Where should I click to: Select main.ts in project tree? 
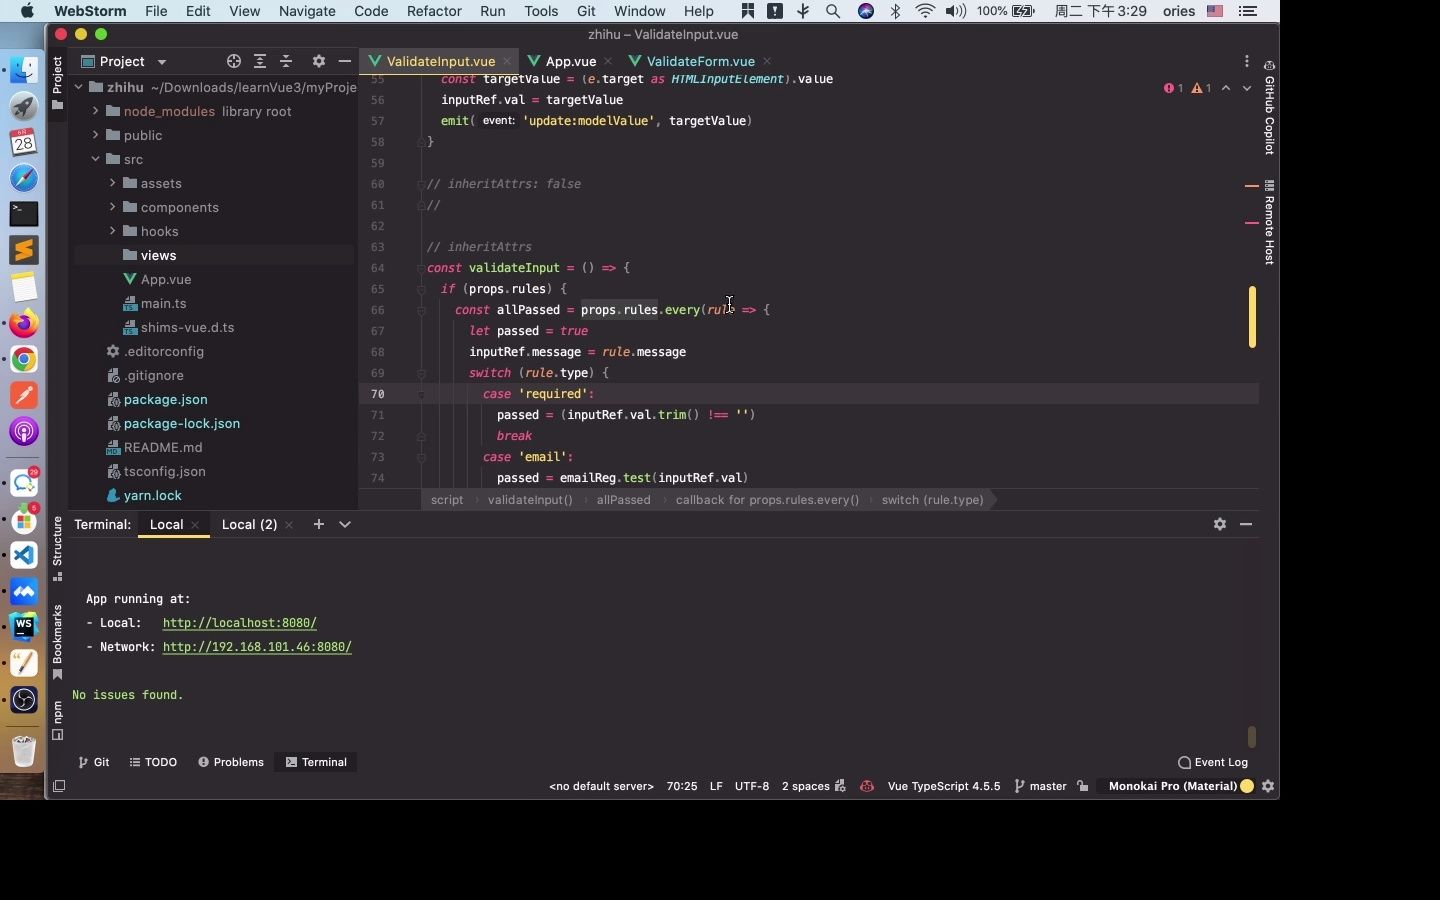(163, 303)
